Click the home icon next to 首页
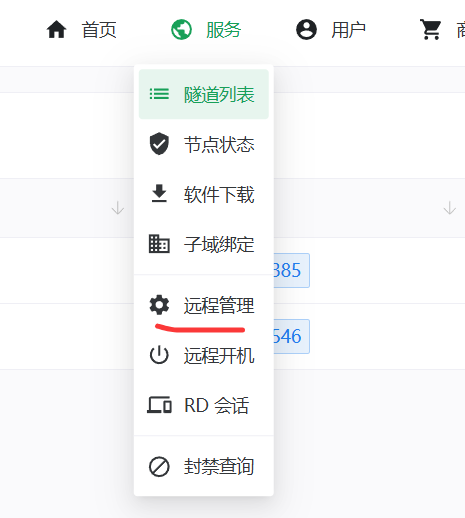The image size is (465, 518). 56,30
